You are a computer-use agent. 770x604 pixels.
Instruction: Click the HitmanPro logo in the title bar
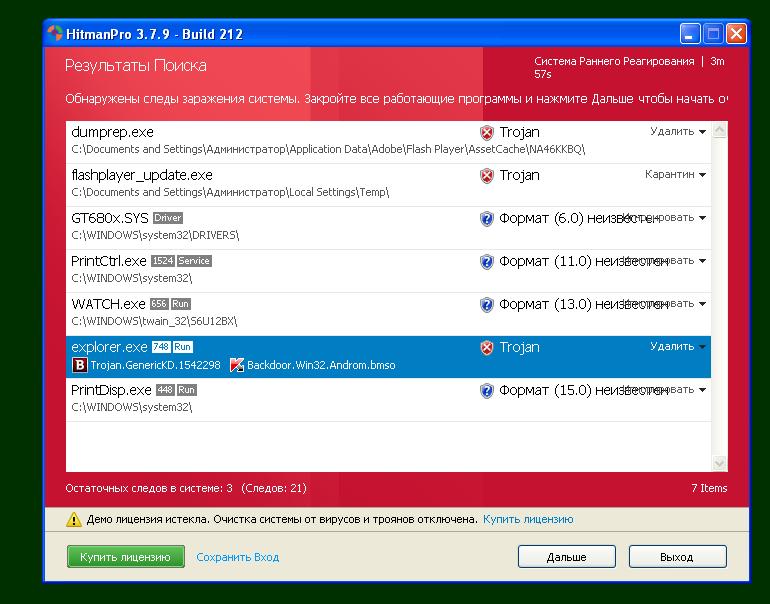tap(56, 34)
